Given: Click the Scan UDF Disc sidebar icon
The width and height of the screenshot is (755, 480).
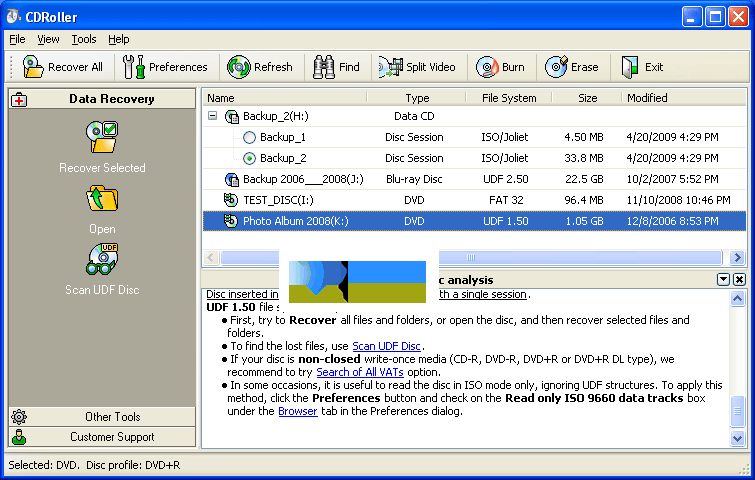Looking at the screenshot, I should coord(102,259).
